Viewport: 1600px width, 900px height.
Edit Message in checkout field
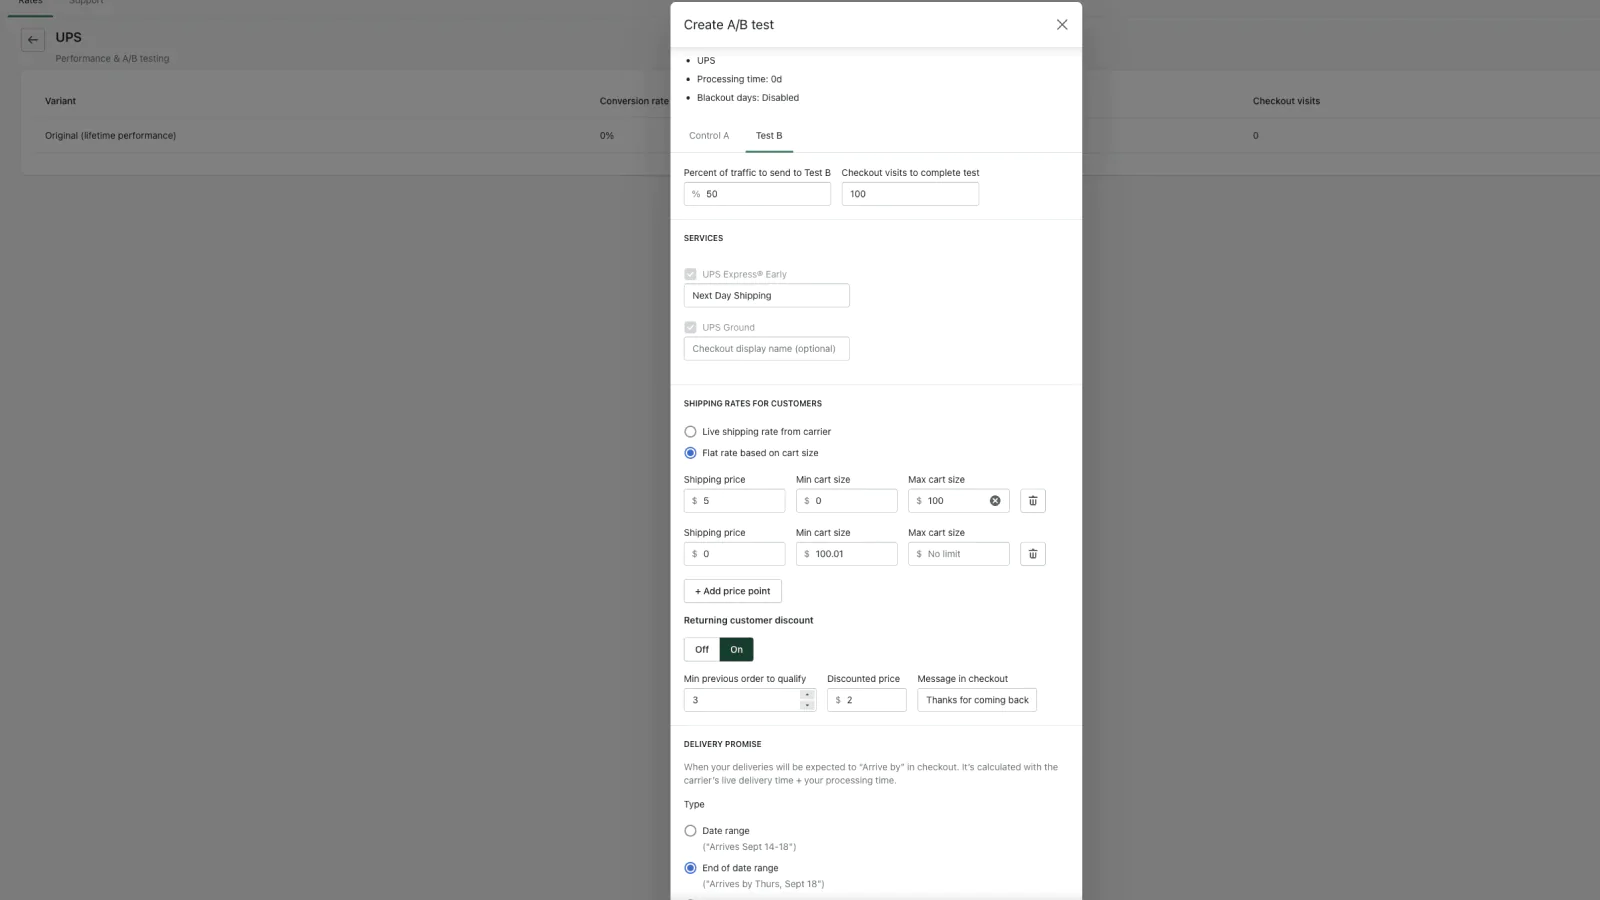(x=977, y=700)
